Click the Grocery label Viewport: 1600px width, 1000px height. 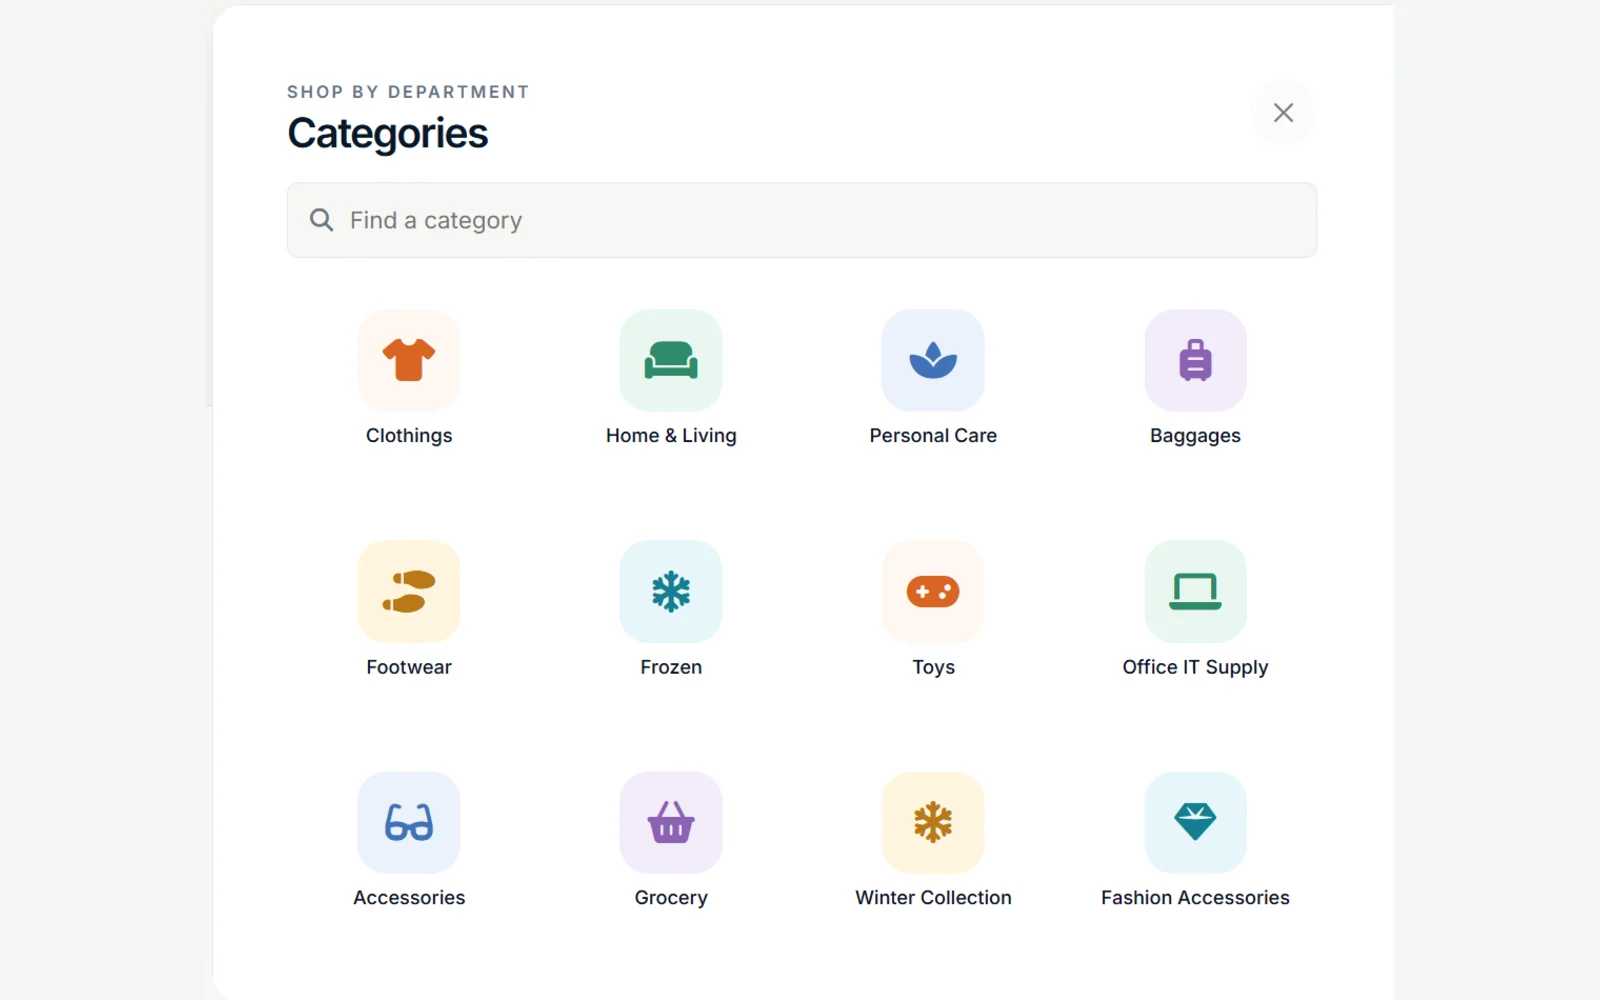pos(671,898)
